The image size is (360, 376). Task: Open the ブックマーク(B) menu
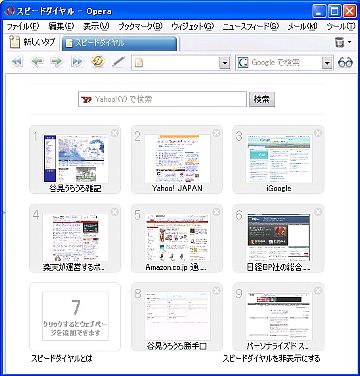click(140, 26)
